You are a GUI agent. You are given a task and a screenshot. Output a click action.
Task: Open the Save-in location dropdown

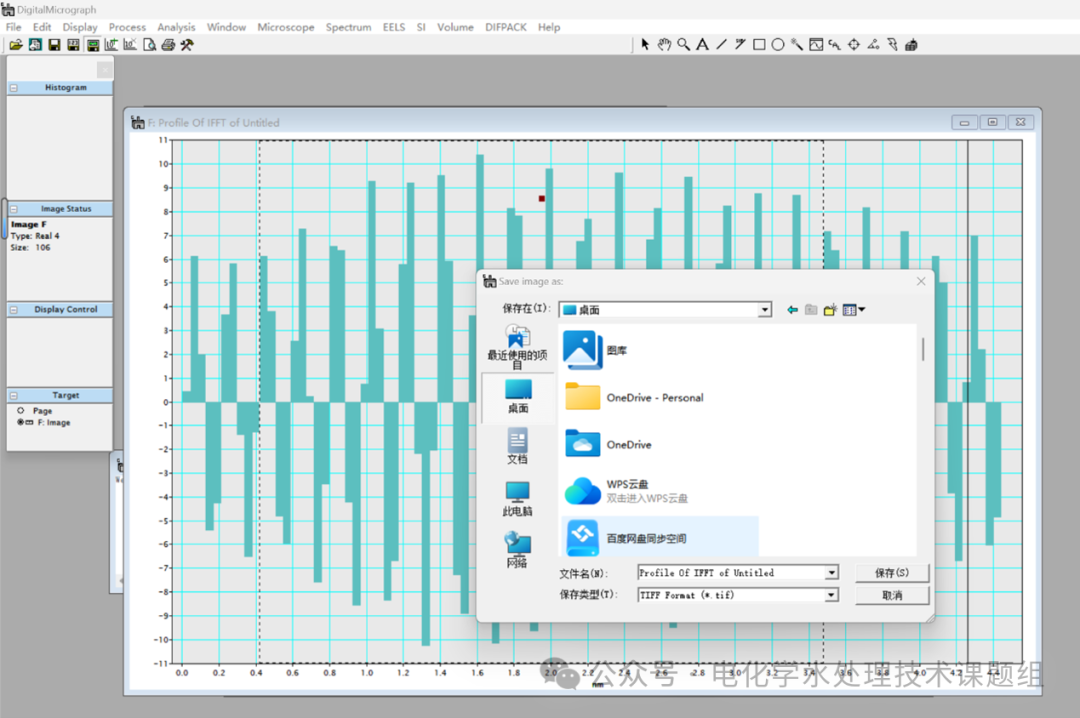pos(765,310)
